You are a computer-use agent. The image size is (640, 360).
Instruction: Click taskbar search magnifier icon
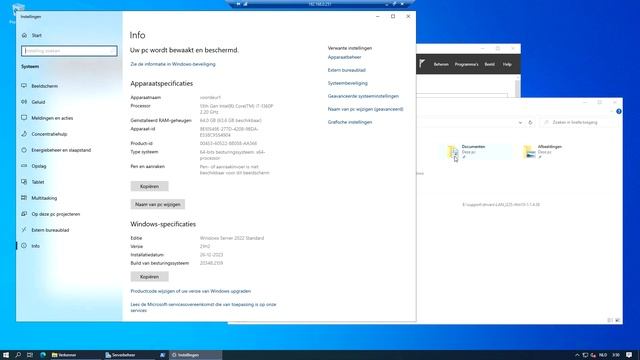click(x=18, y=355)
